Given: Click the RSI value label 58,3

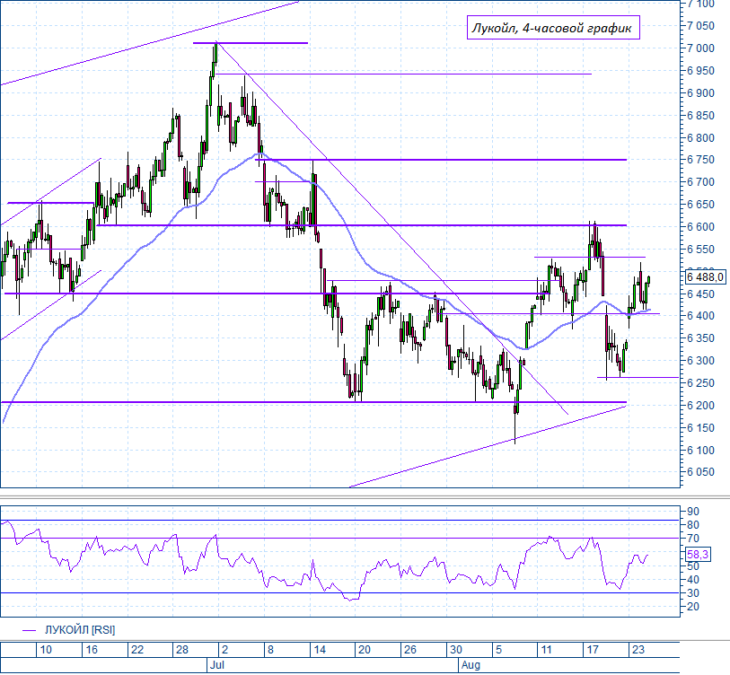Looking at the screenshot, I should coord(697,554).
